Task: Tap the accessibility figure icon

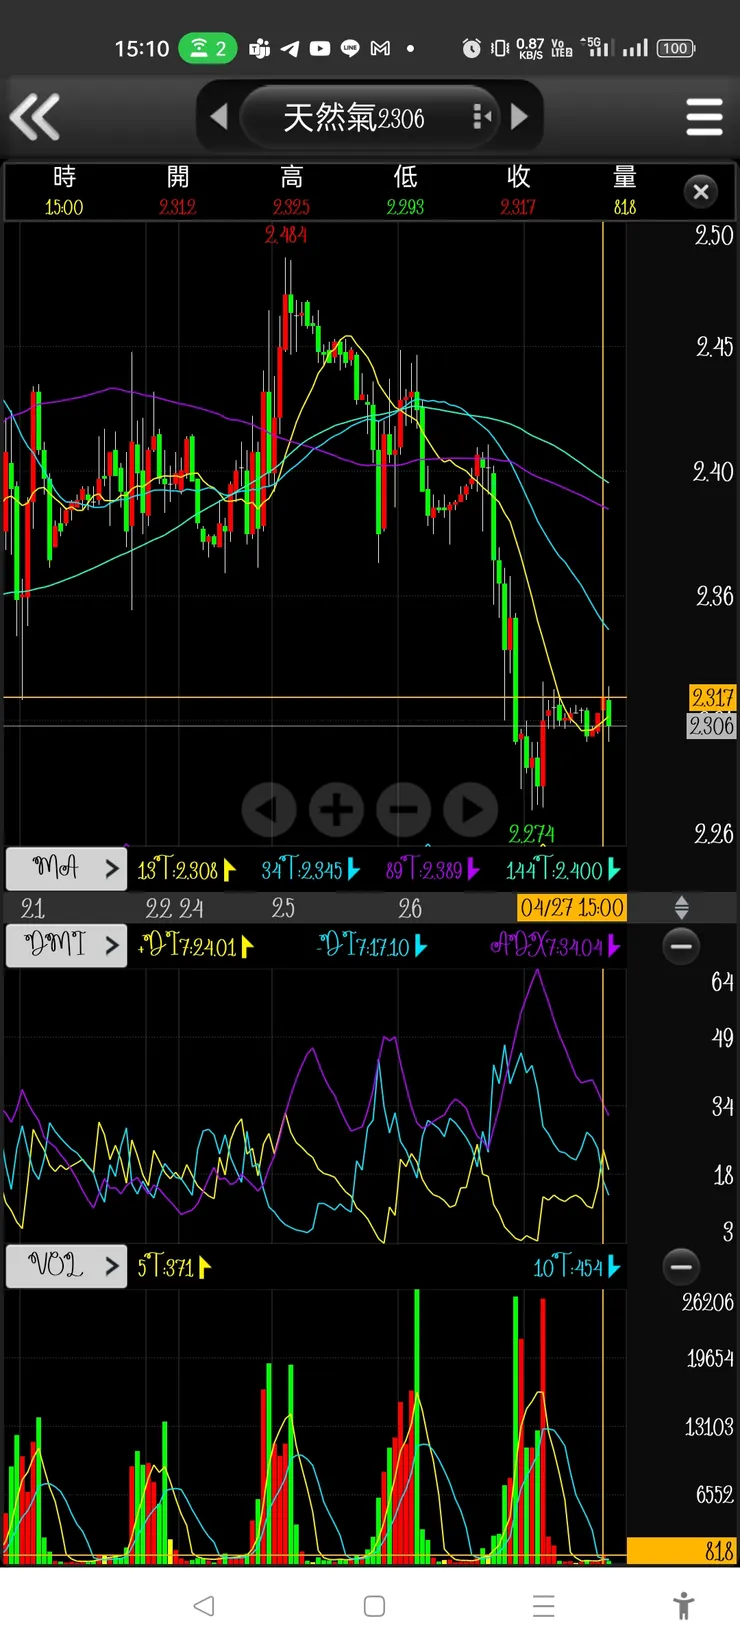Action: click(x=684, y=1606)
